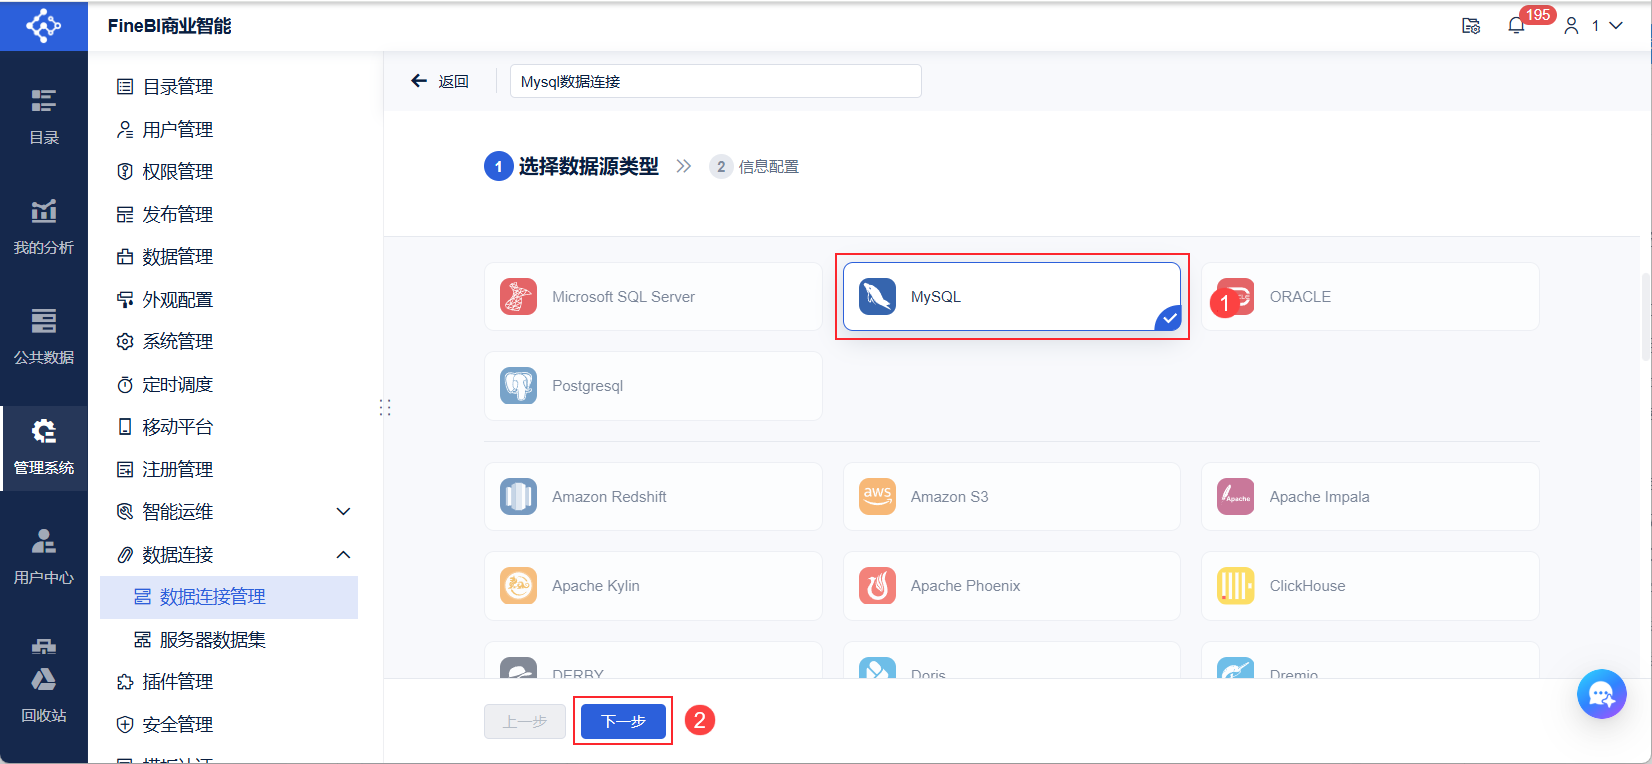Click the back arrow 返回
Image resolution: width=1652 pixels, height=764 pixels.
click(440, 81)
